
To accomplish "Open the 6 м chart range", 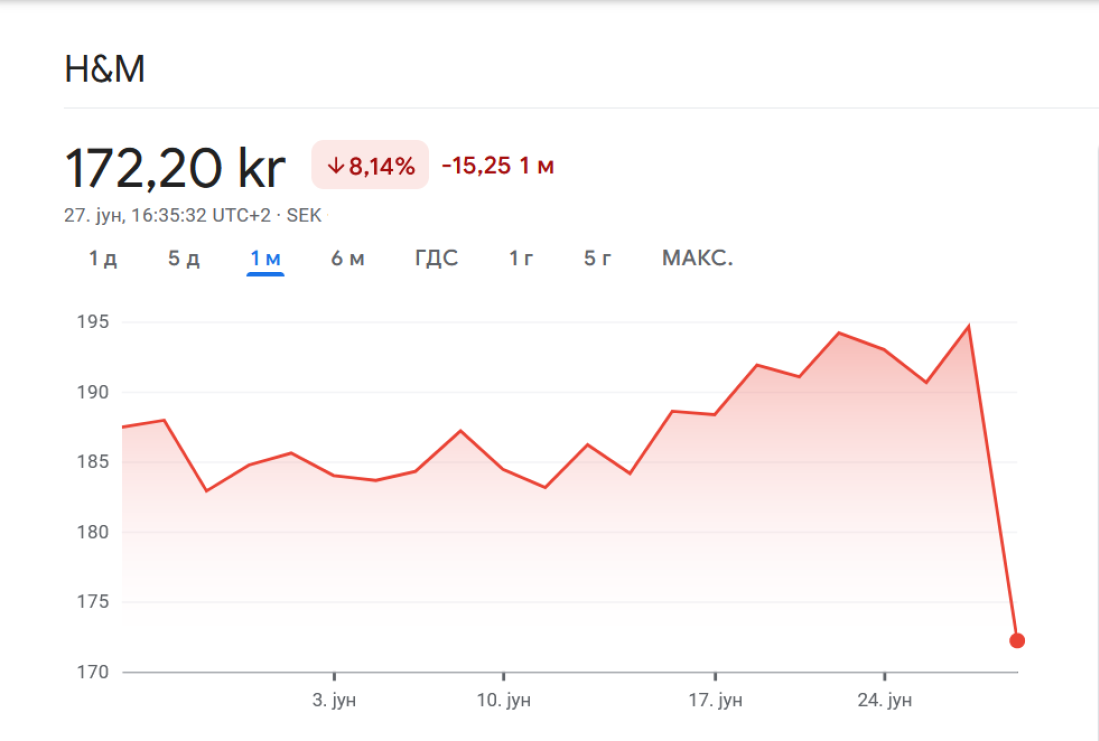I will click(348, 259).
